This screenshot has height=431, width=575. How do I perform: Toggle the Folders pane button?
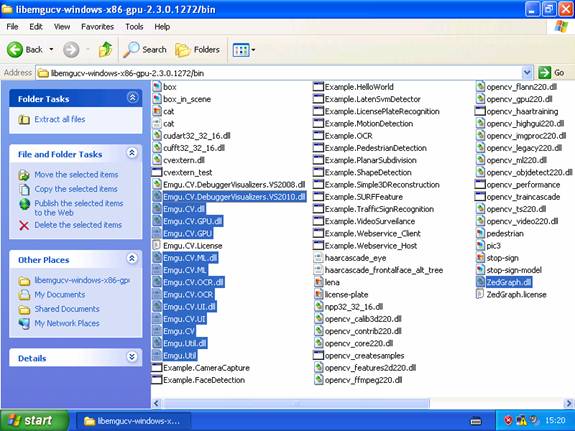[x=197, y=50]
